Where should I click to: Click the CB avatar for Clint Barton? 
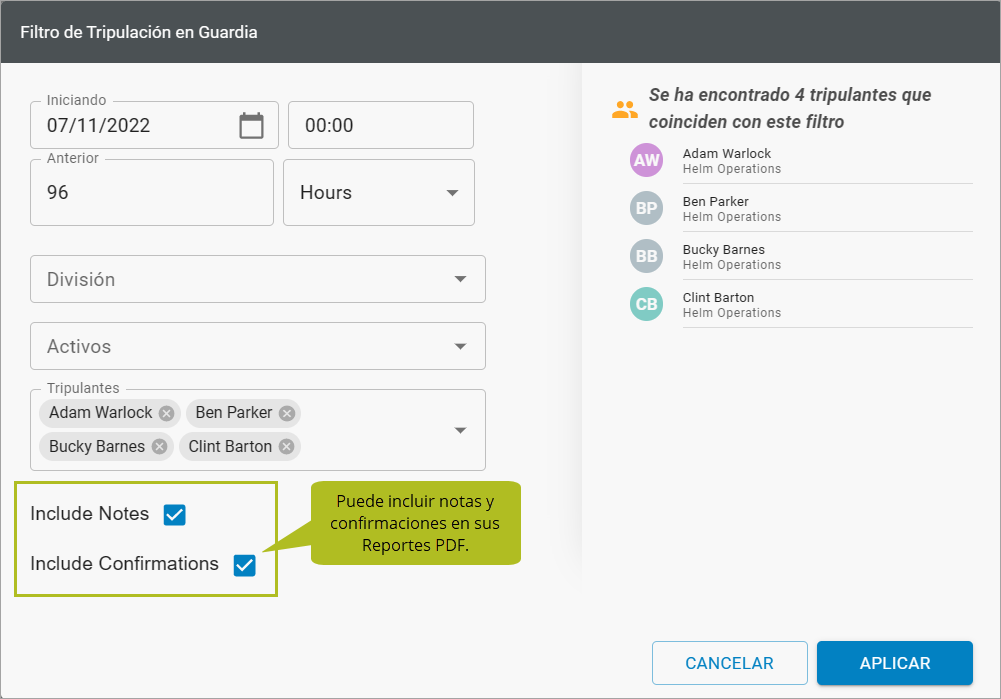coord(646,304)
